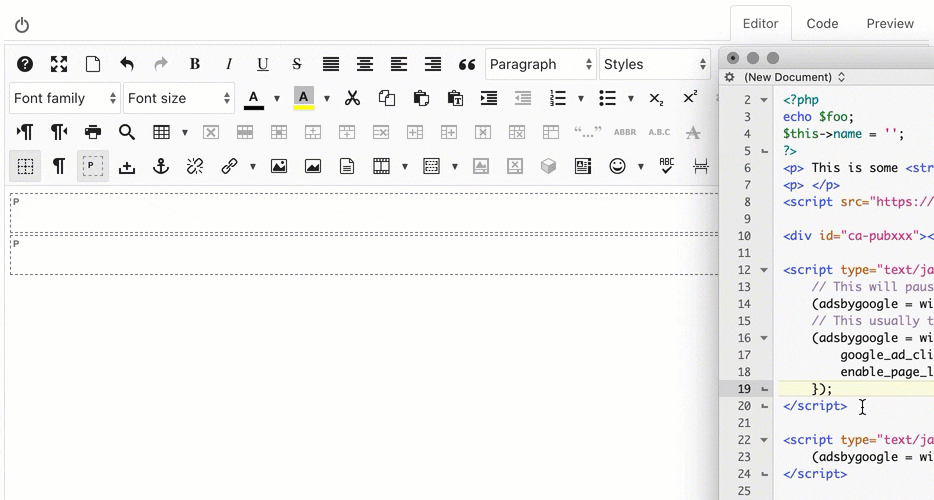Open the Font size dropdown
The image size is (934, 500).
point(179,98)
